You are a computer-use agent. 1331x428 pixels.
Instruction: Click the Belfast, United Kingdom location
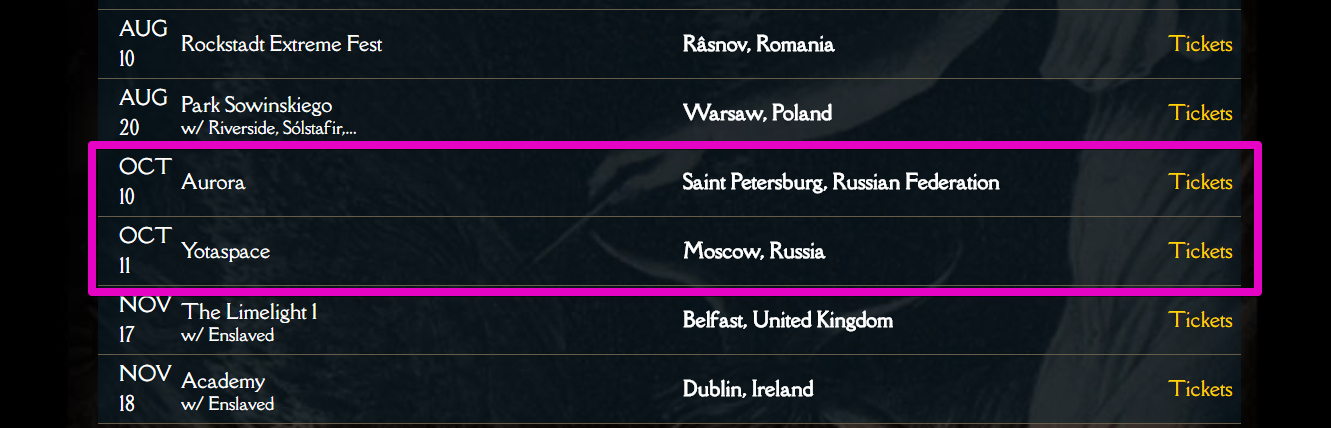click(x=787, y=320)
